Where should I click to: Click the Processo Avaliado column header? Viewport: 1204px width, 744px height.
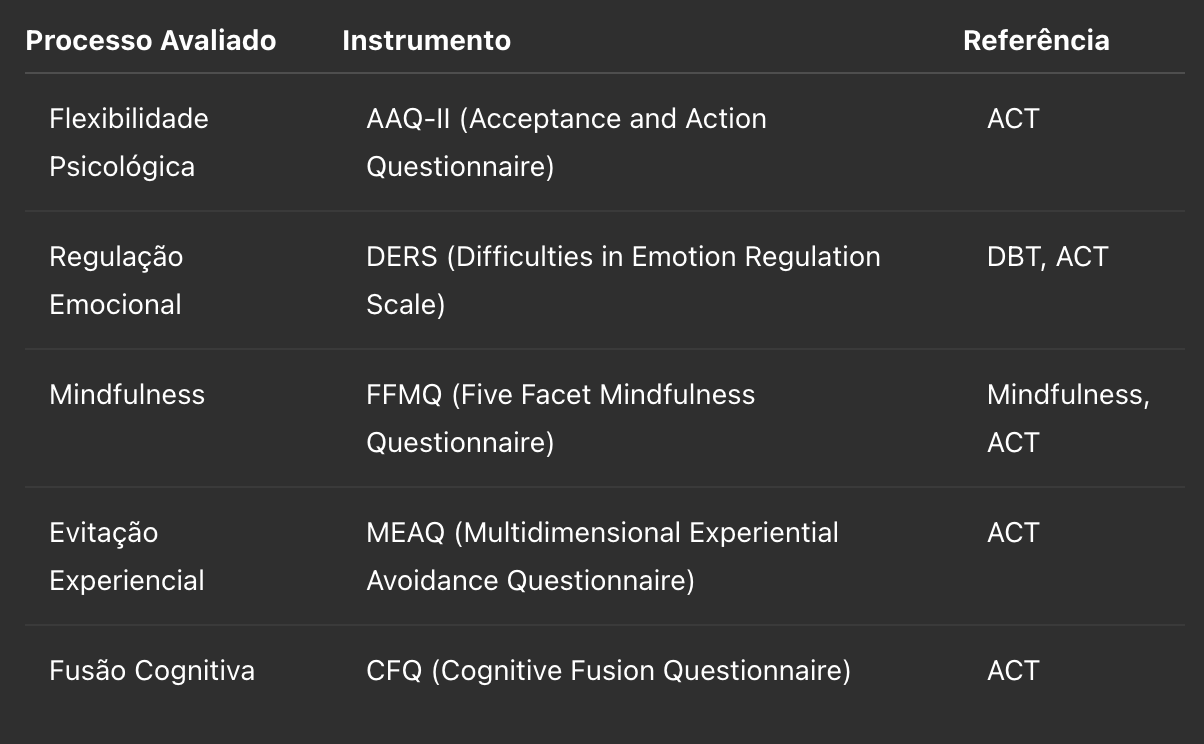(x=151, y=41)
